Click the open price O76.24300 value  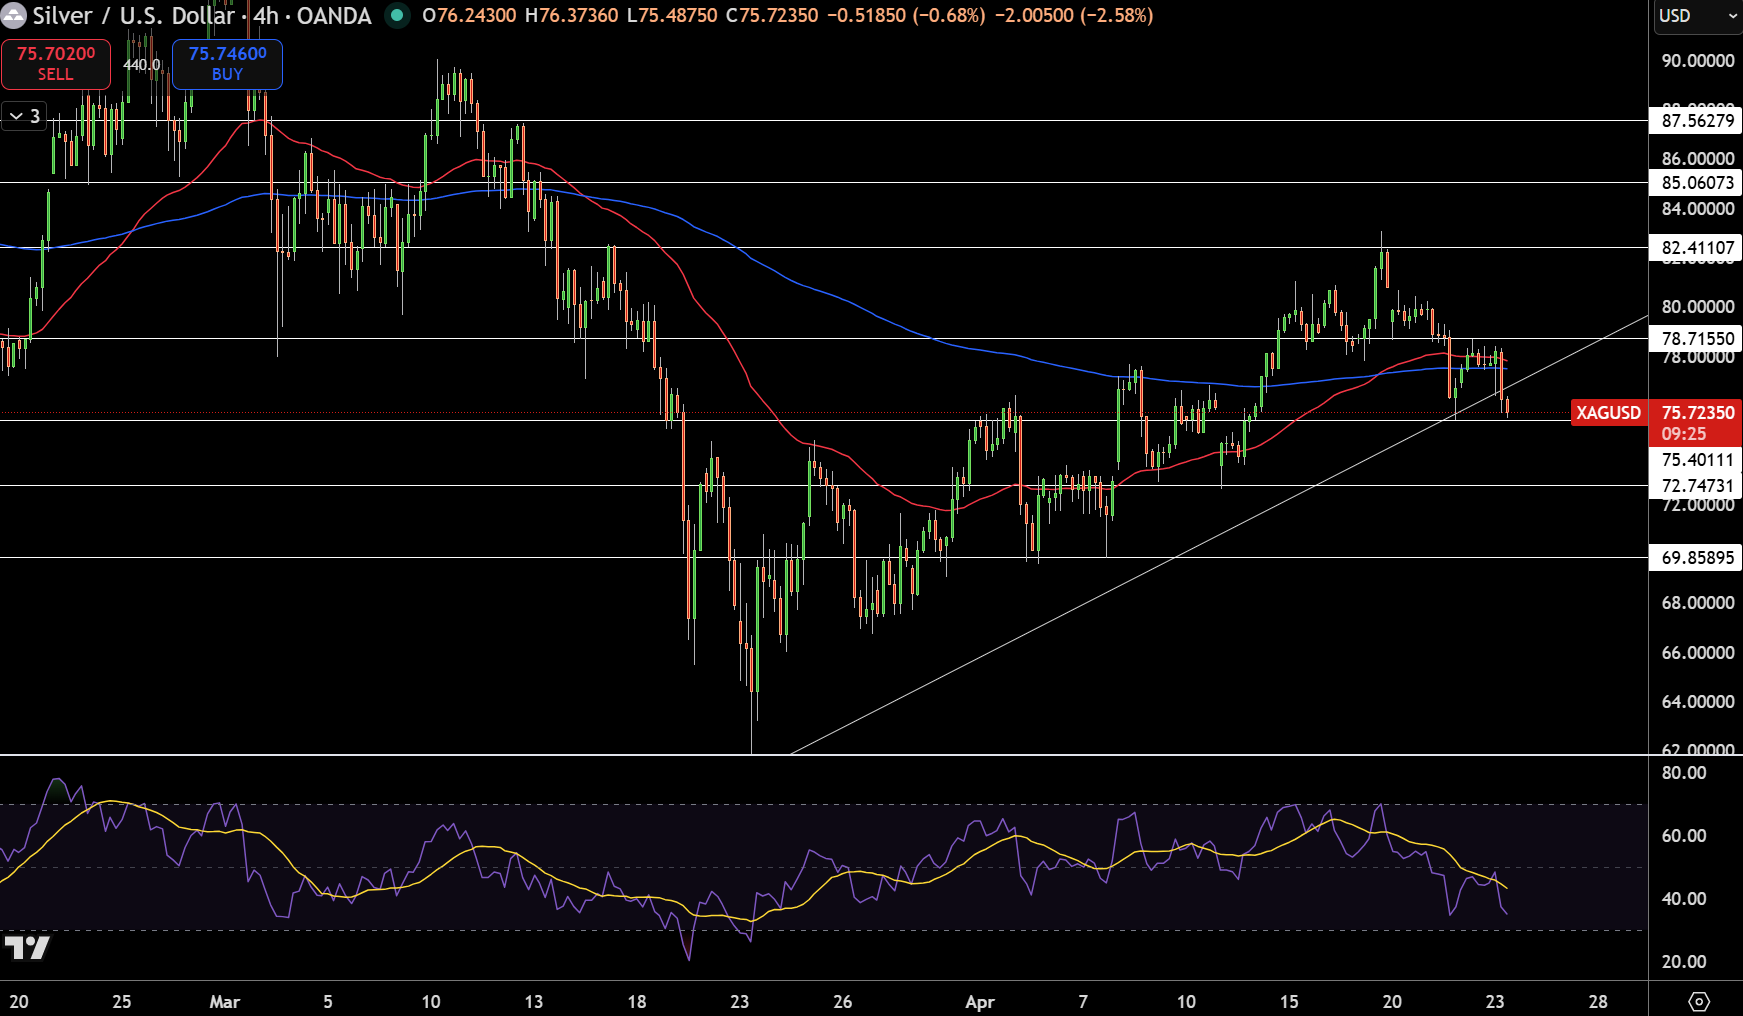coord(470,16)
